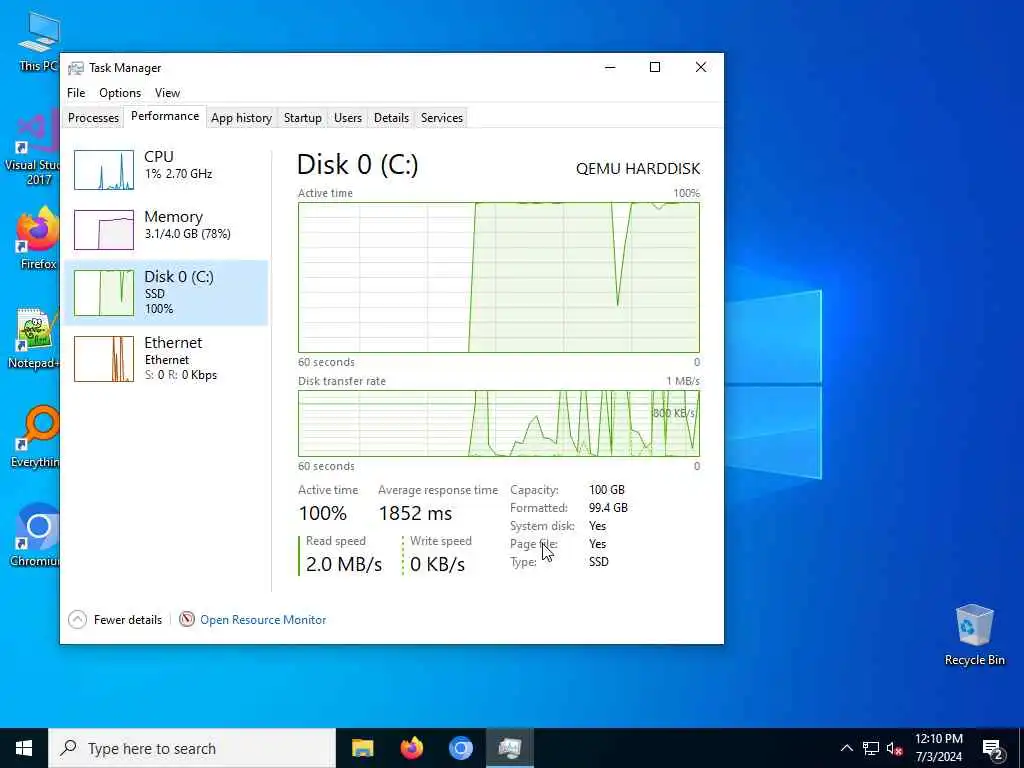1024x768 pixels.
Task: Select the Recycle Bin desktop icon
Action: [974, 635]
